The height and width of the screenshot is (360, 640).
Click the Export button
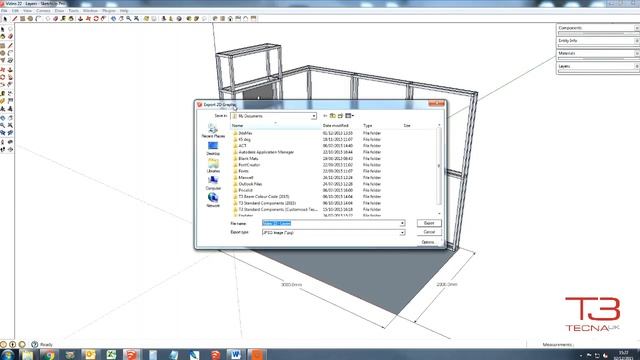coord(429,223)
